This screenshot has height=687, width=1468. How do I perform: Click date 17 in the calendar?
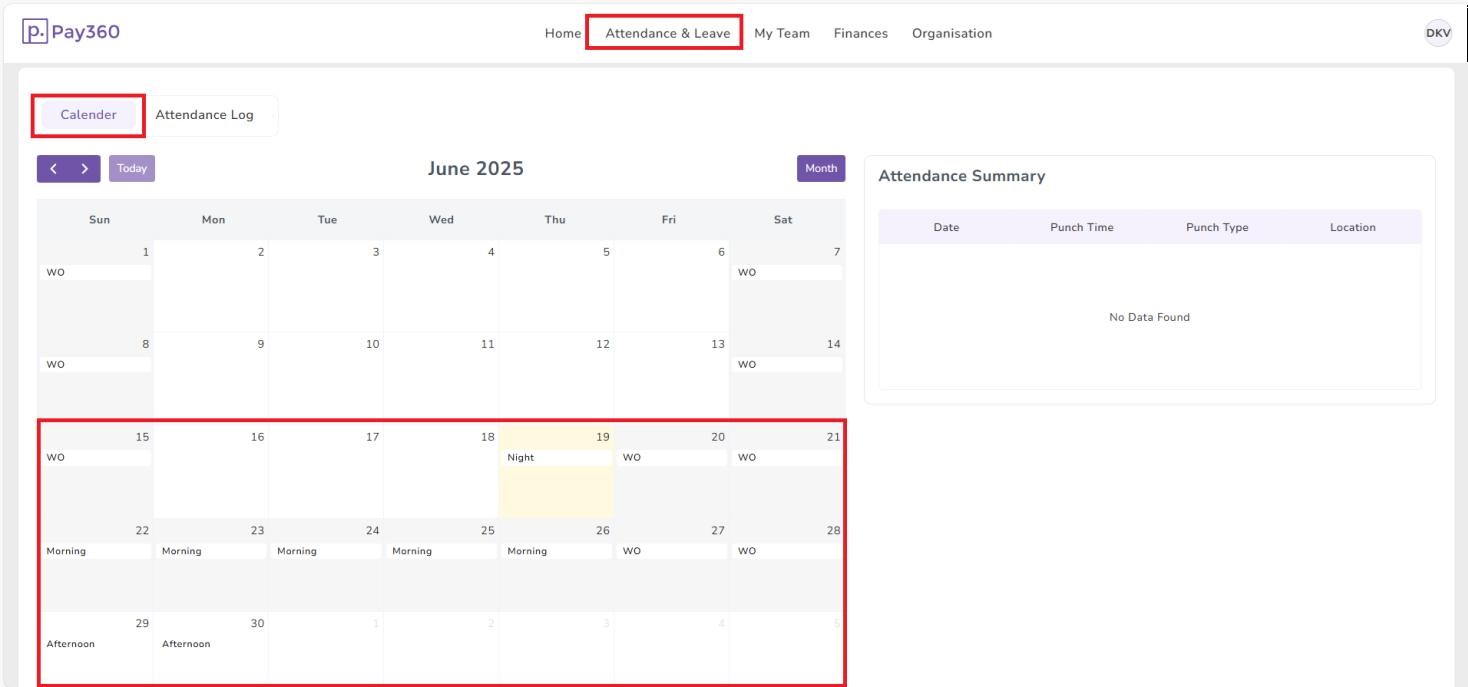373,437
